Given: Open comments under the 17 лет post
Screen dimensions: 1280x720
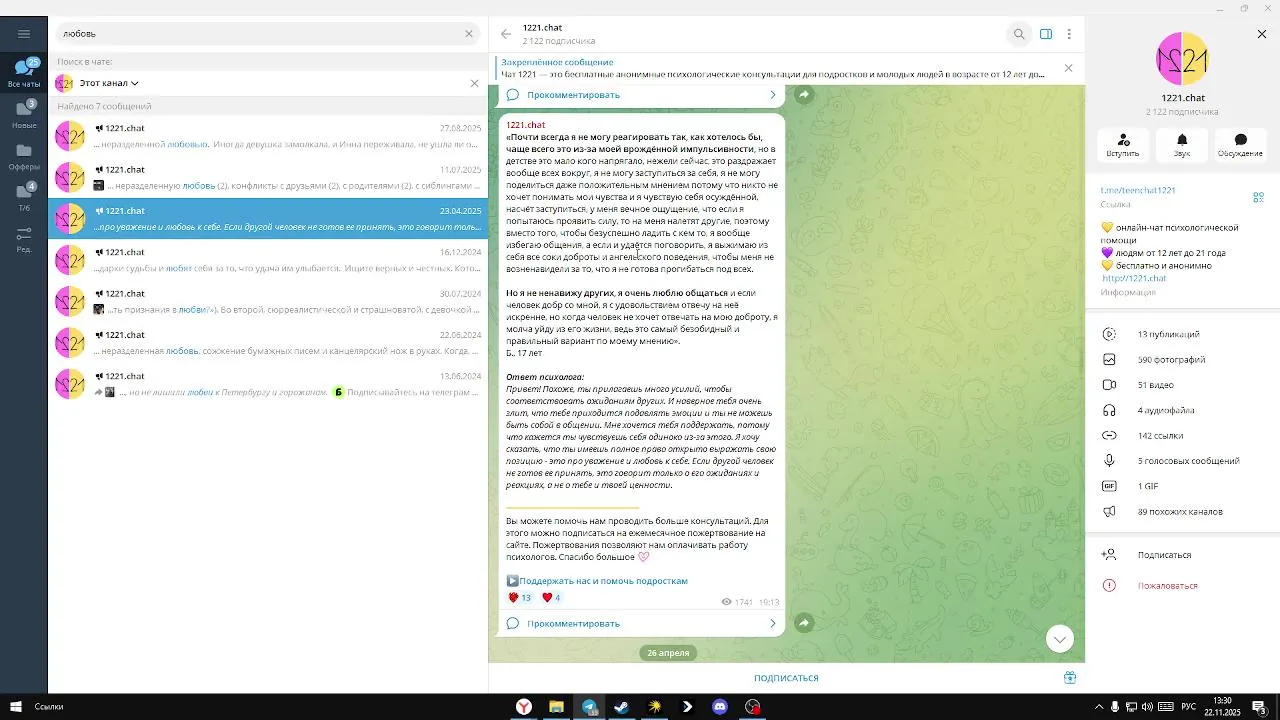Looking at the screenshot, I should click(x=573, y=624).
